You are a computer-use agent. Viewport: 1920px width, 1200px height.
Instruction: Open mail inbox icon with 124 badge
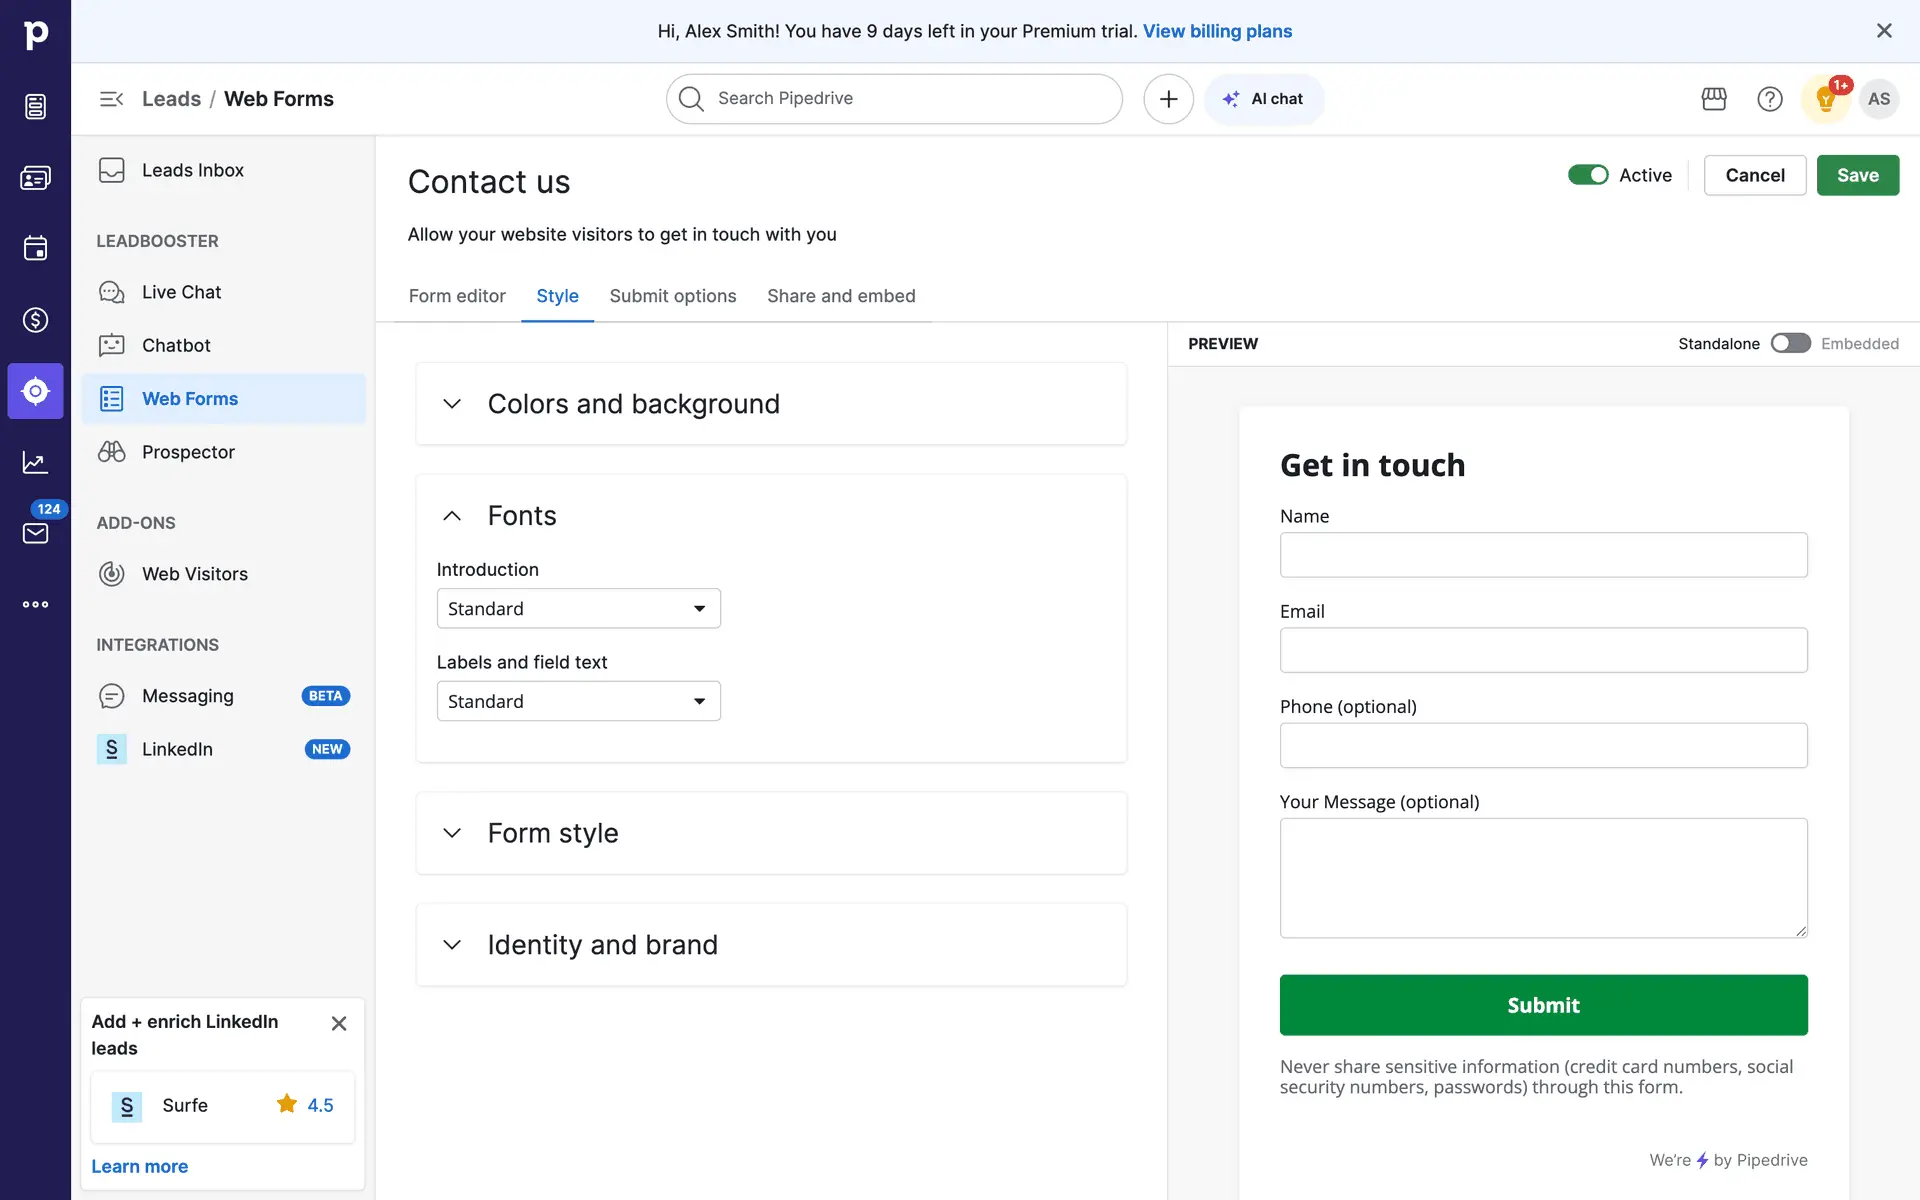(35, 532)
